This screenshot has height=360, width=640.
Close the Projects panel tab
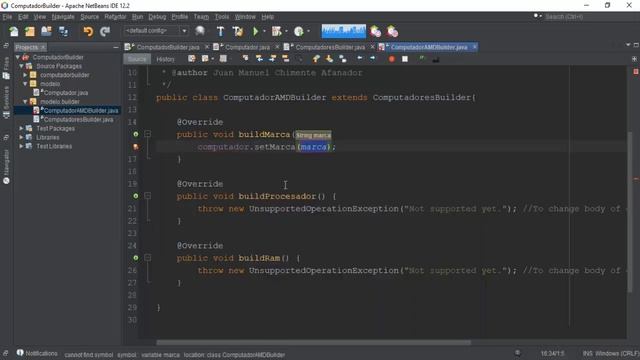43,47
